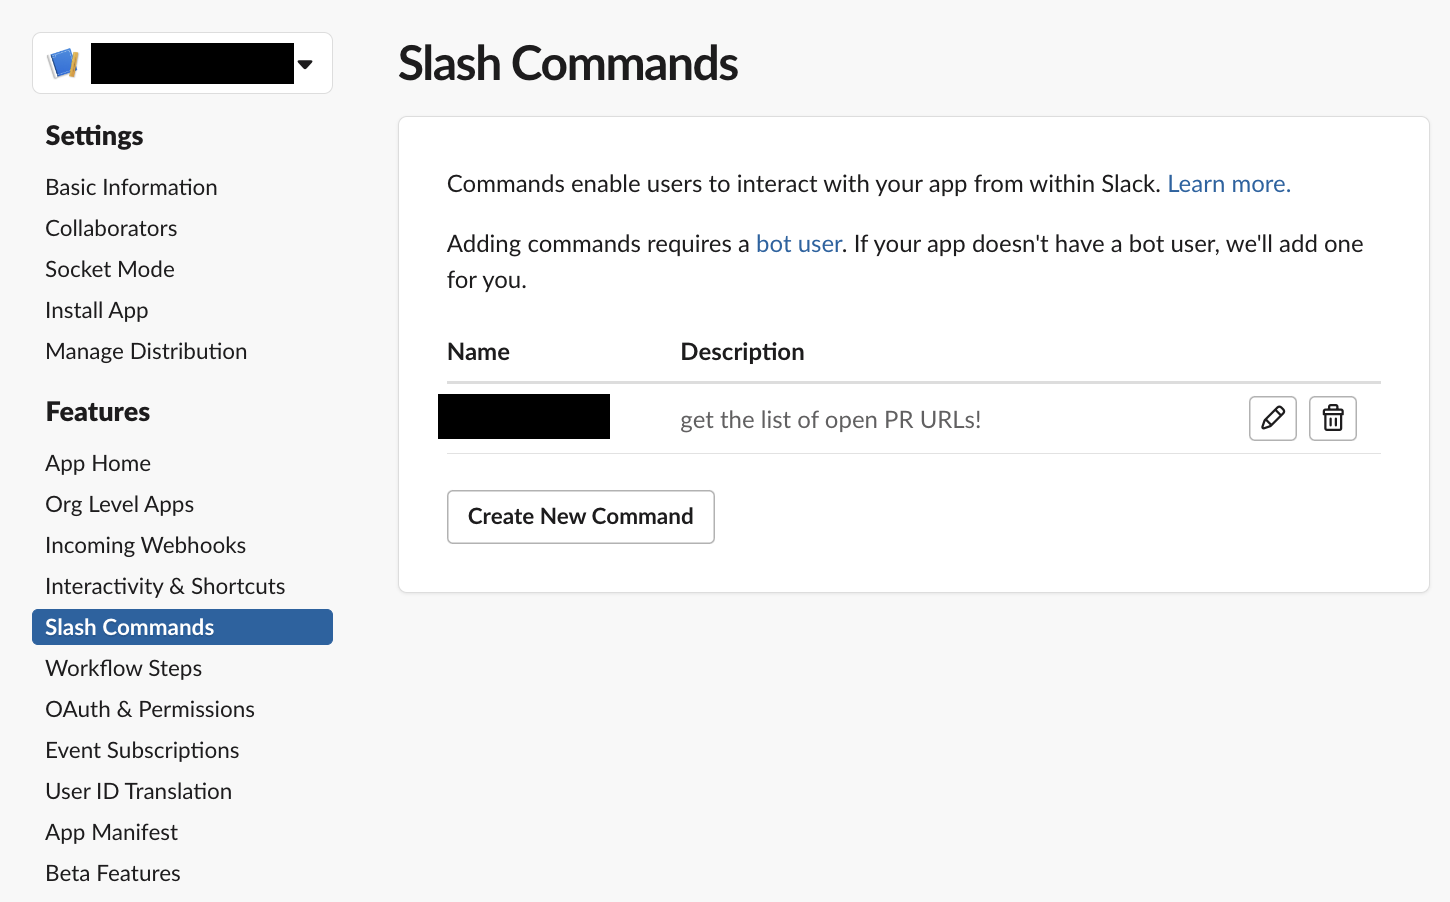
Task: Select Socket Mode in sidebar
Action: [x=110, y=269]
